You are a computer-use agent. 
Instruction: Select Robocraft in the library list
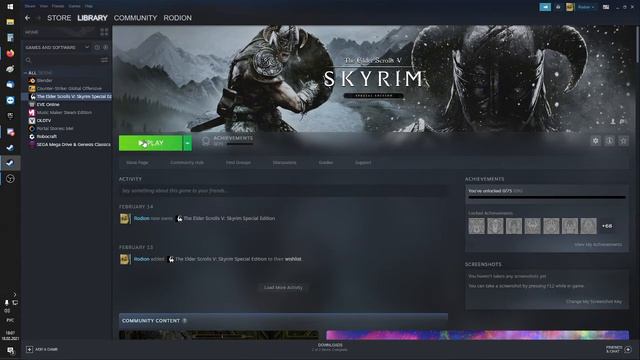pos(47,136)
